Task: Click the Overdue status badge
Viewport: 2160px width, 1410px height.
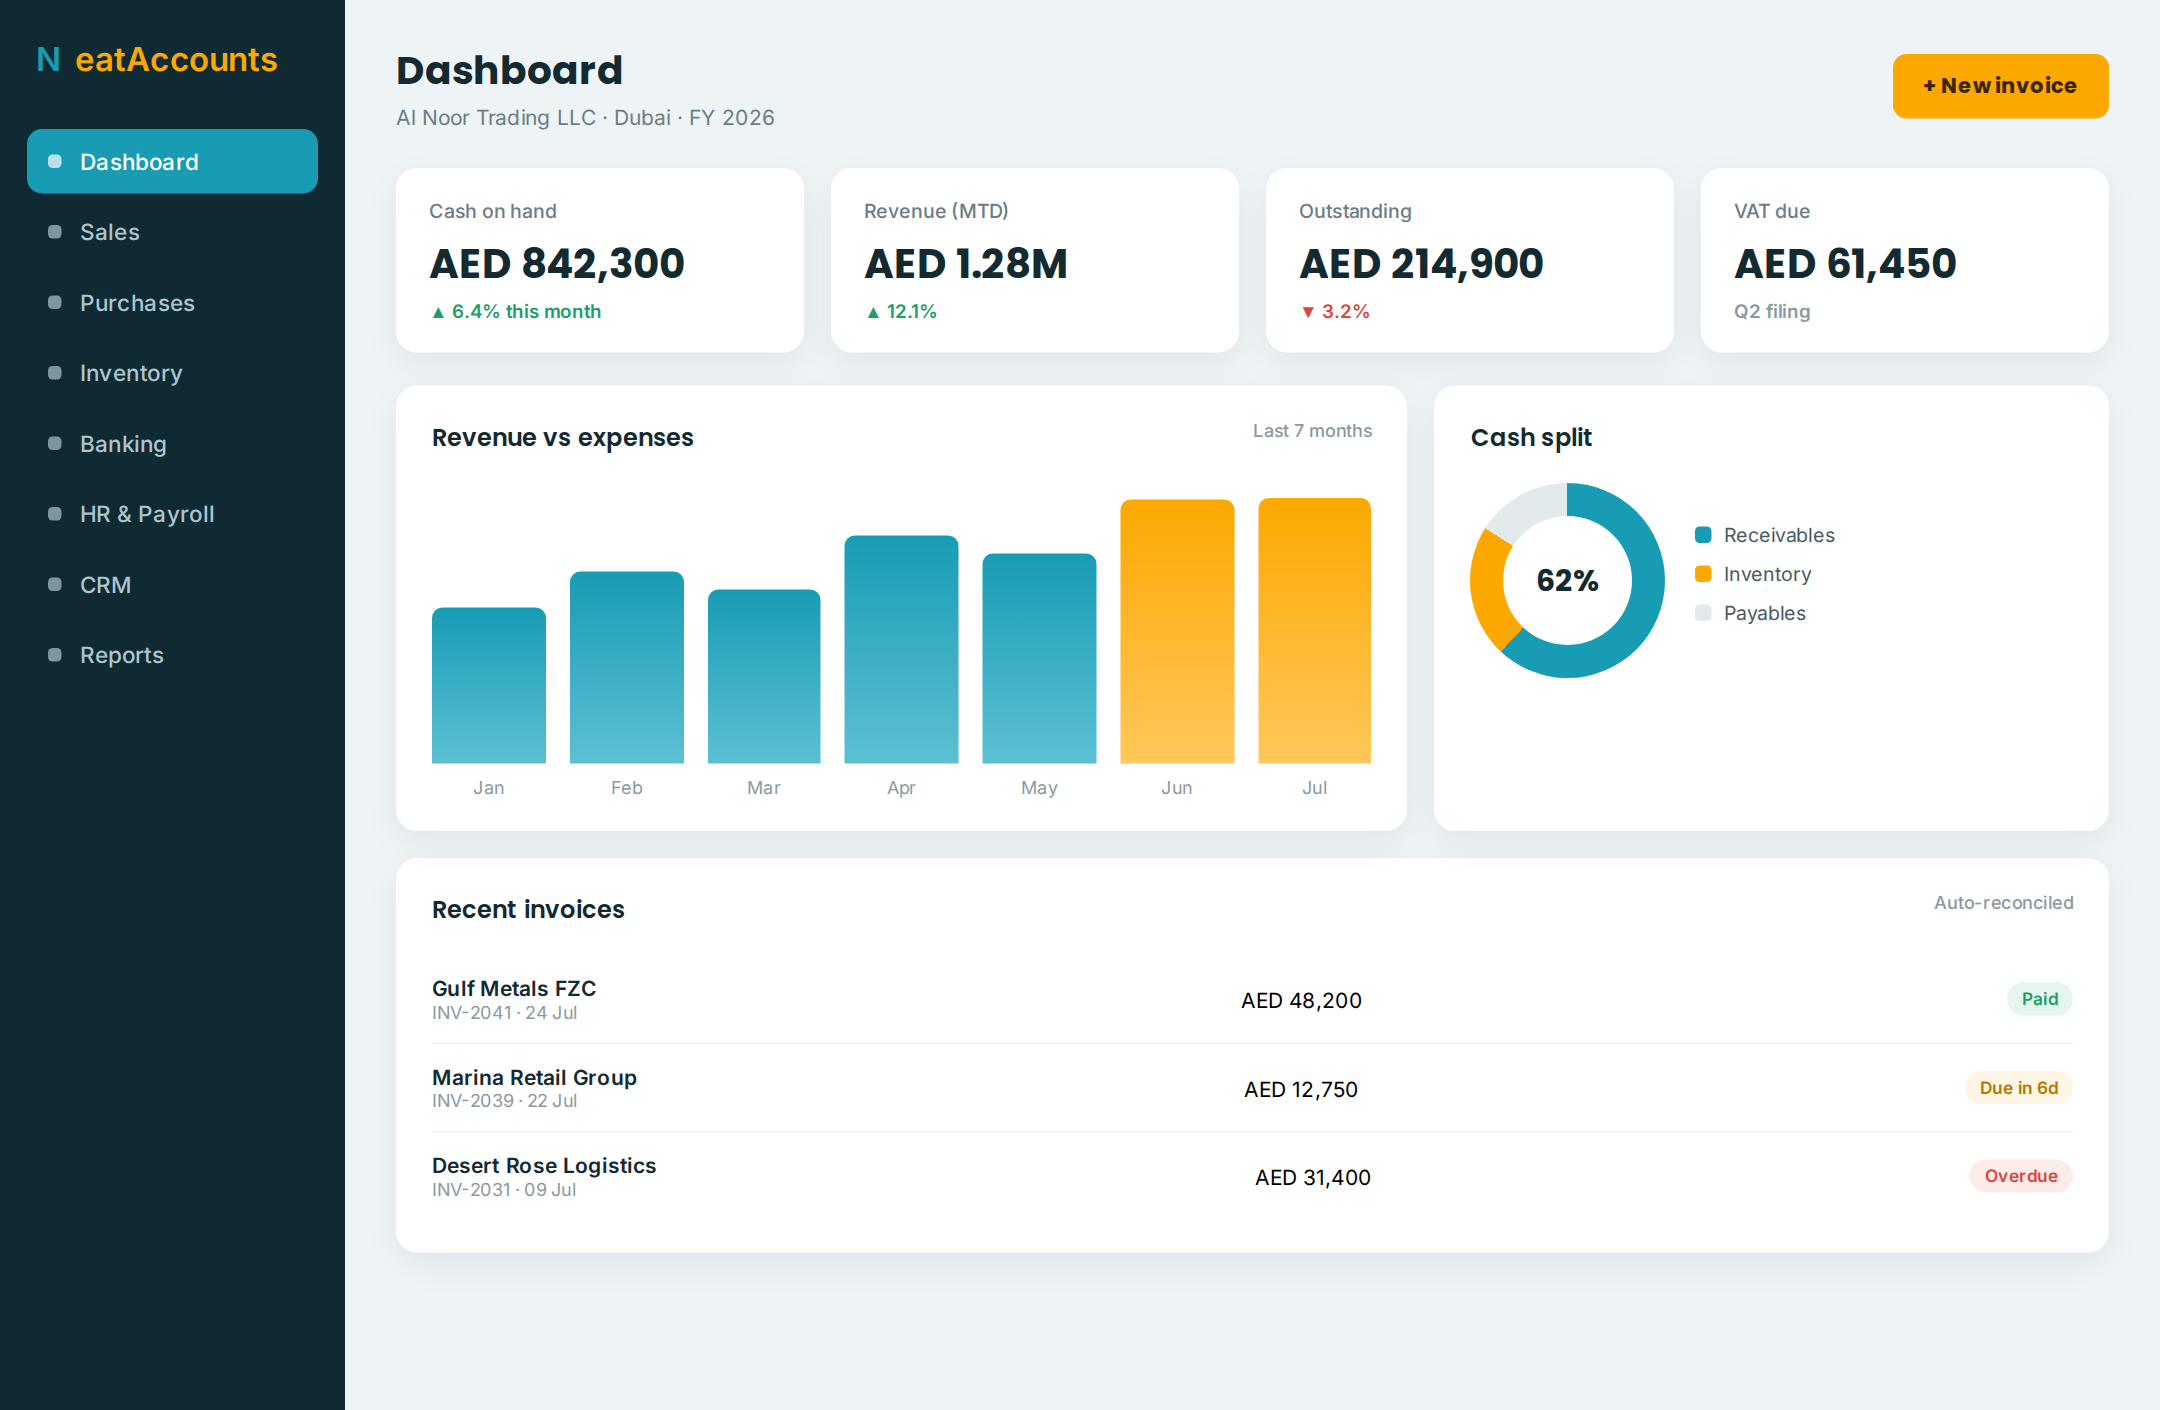Action: pos(2021,1176)
